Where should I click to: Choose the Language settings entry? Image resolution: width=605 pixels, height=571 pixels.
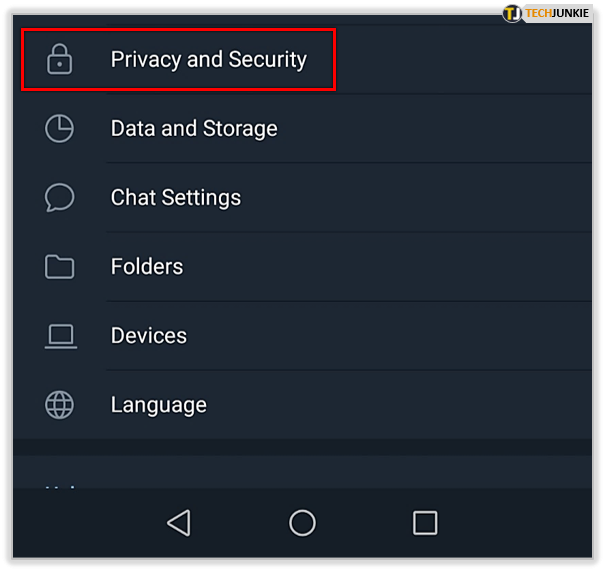coord(159,405)
